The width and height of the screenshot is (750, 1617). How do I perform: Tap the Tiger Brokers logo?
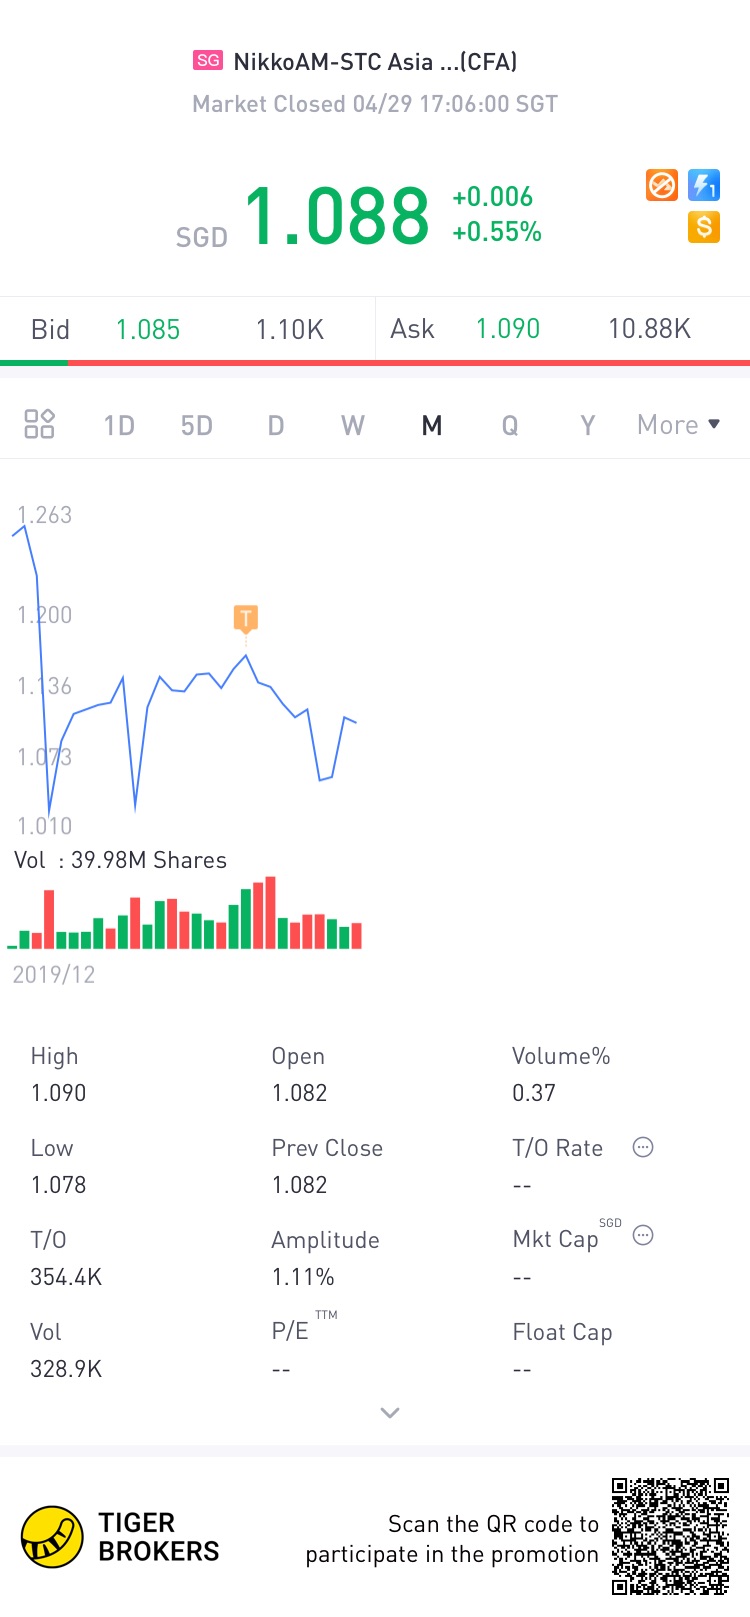coord(120,1537)
